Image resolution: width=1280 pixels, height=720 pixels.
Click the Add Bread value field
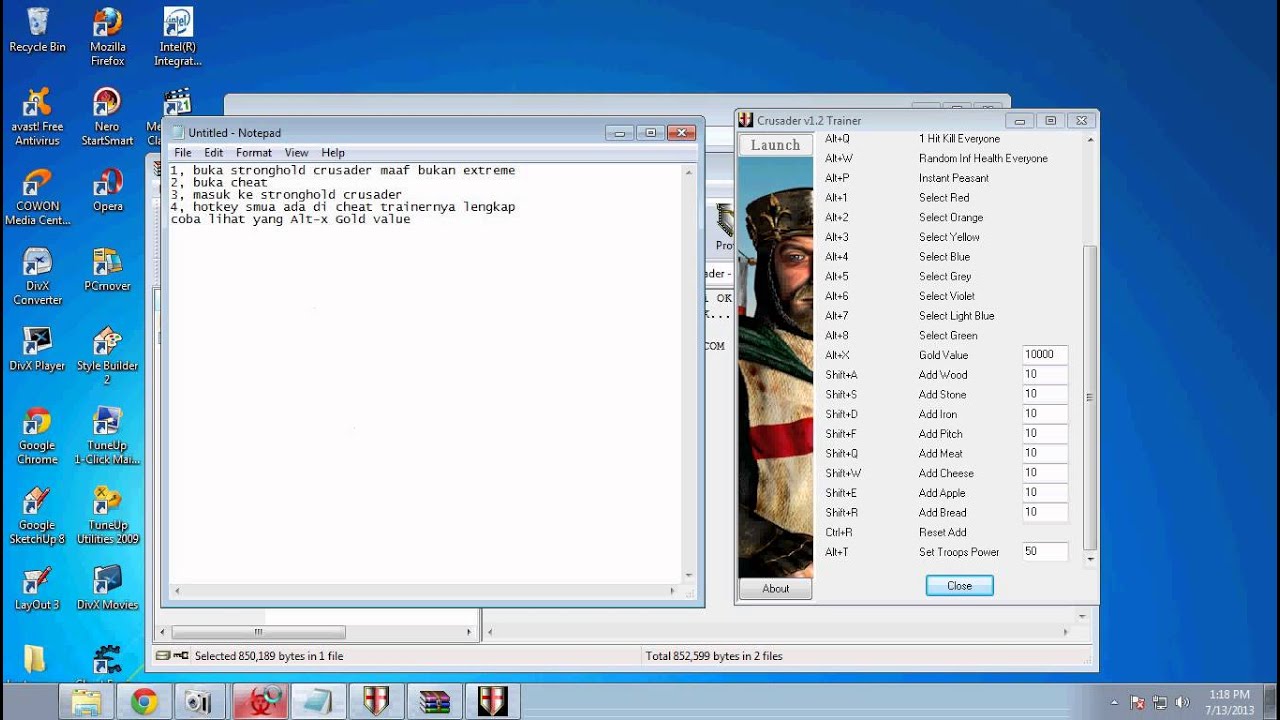pos(1045,512)
